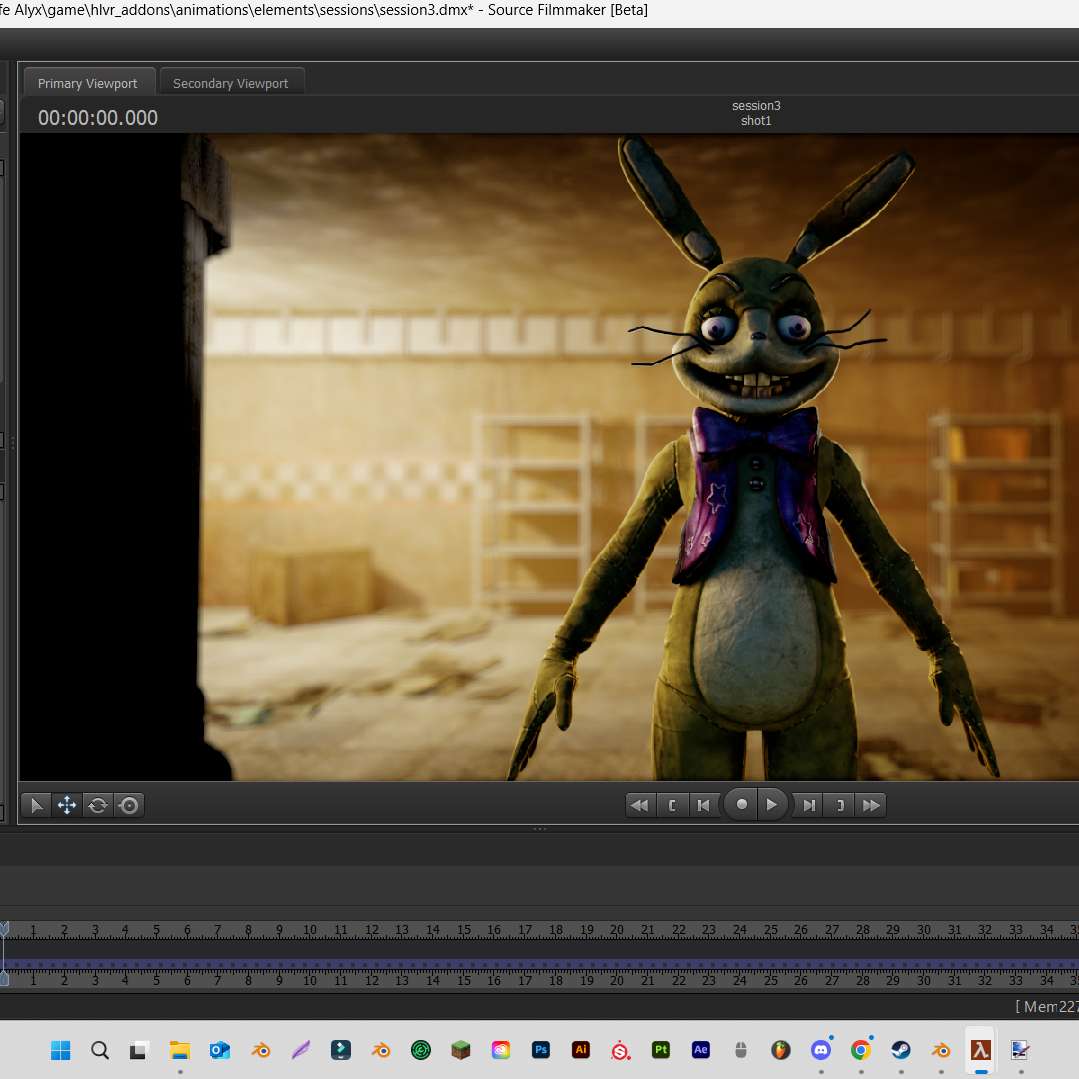Open Photoshop from the taskbar

(541, 1050)
